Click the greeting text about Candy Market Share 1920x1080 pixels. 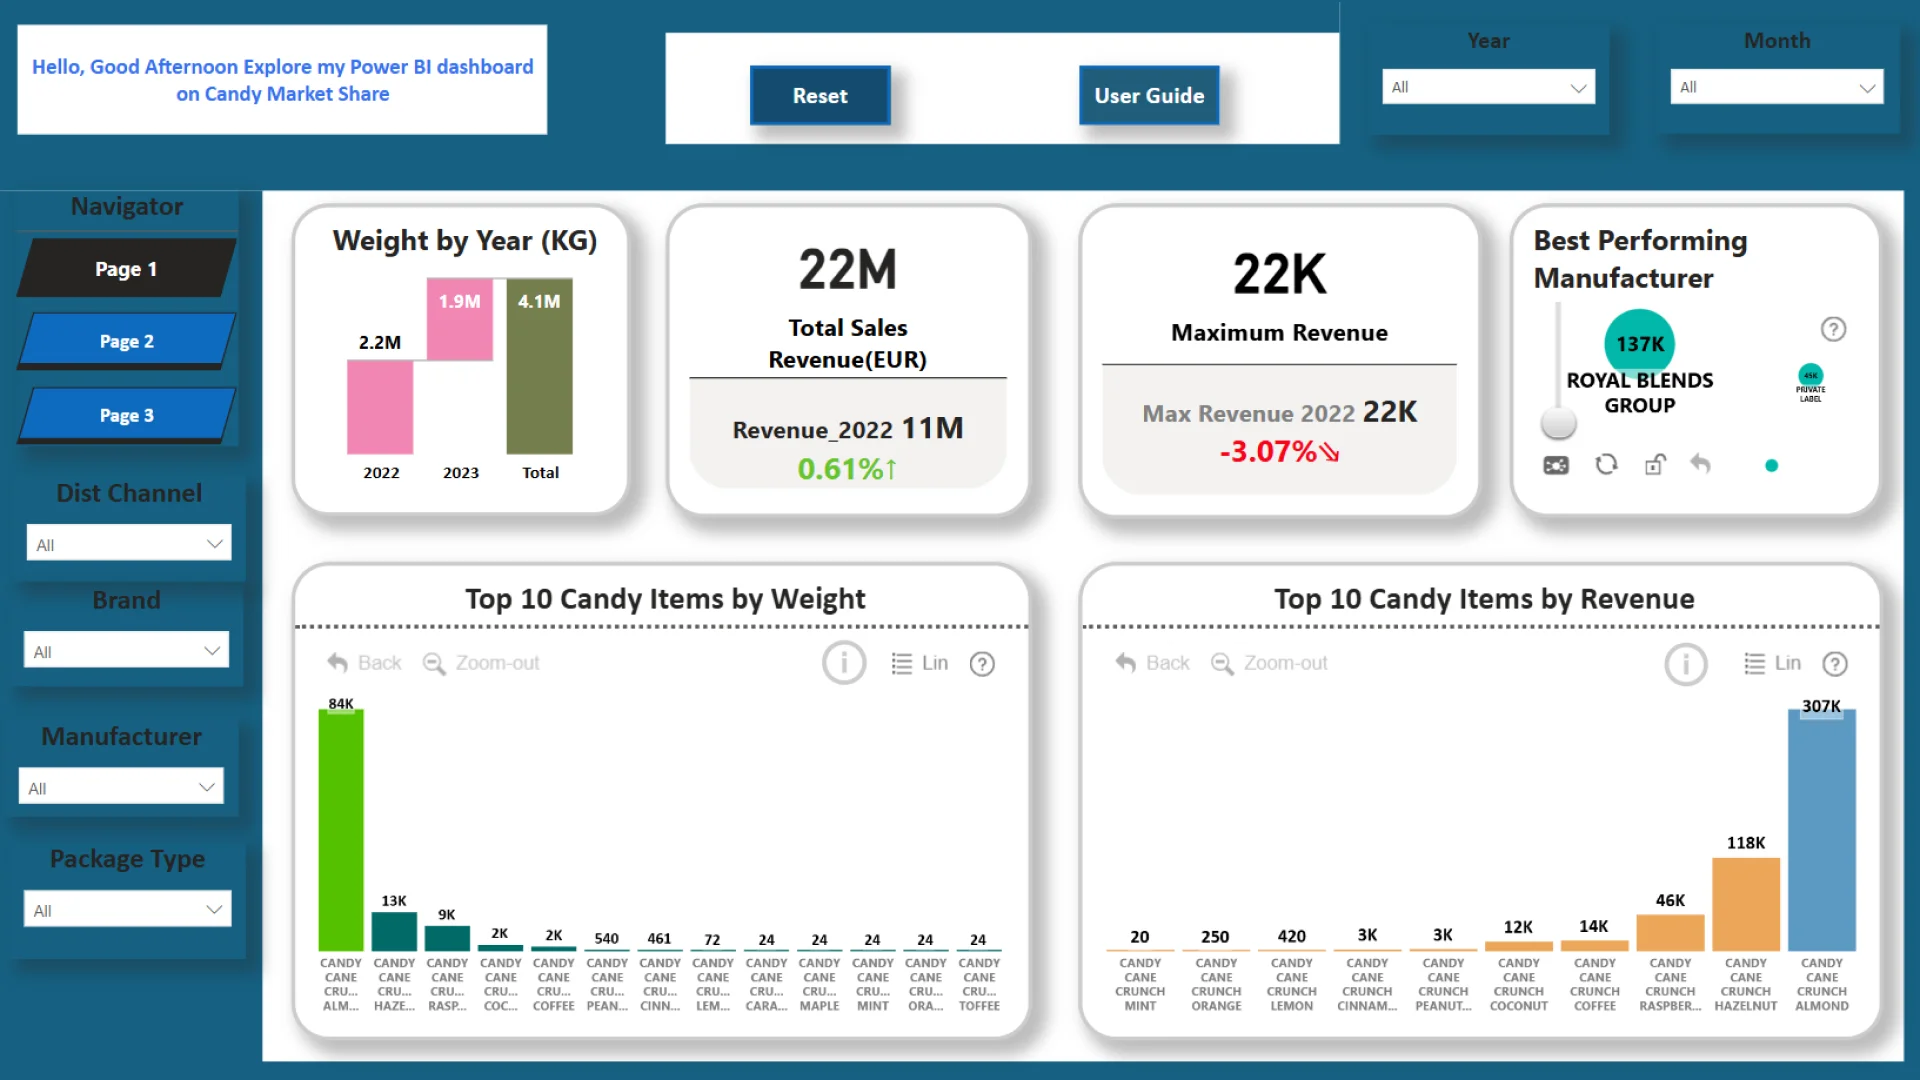(282, 80)
